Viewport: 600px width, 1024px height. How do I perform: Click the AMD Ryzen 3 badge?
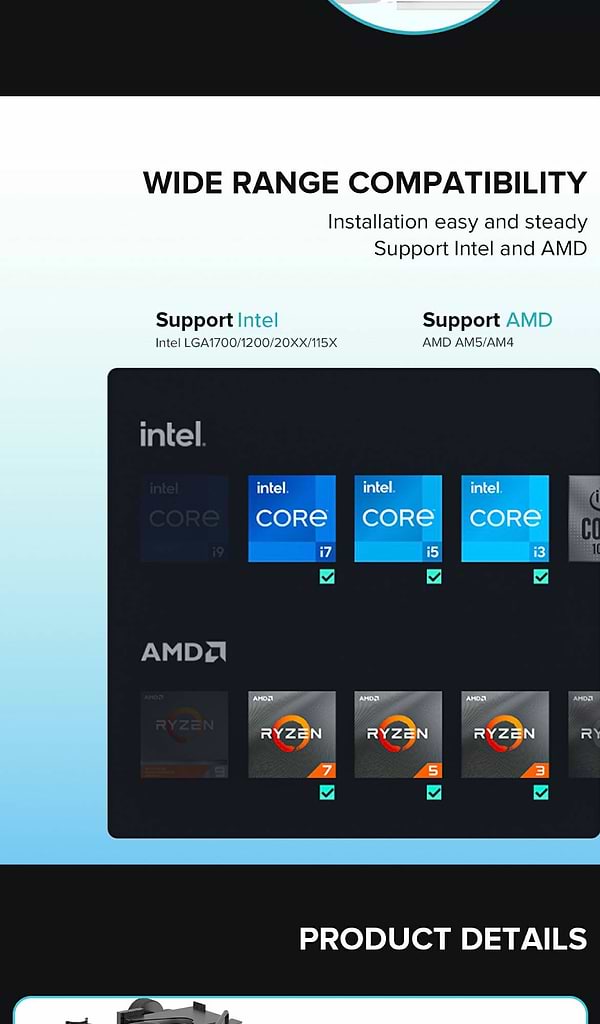pos(505,735)
